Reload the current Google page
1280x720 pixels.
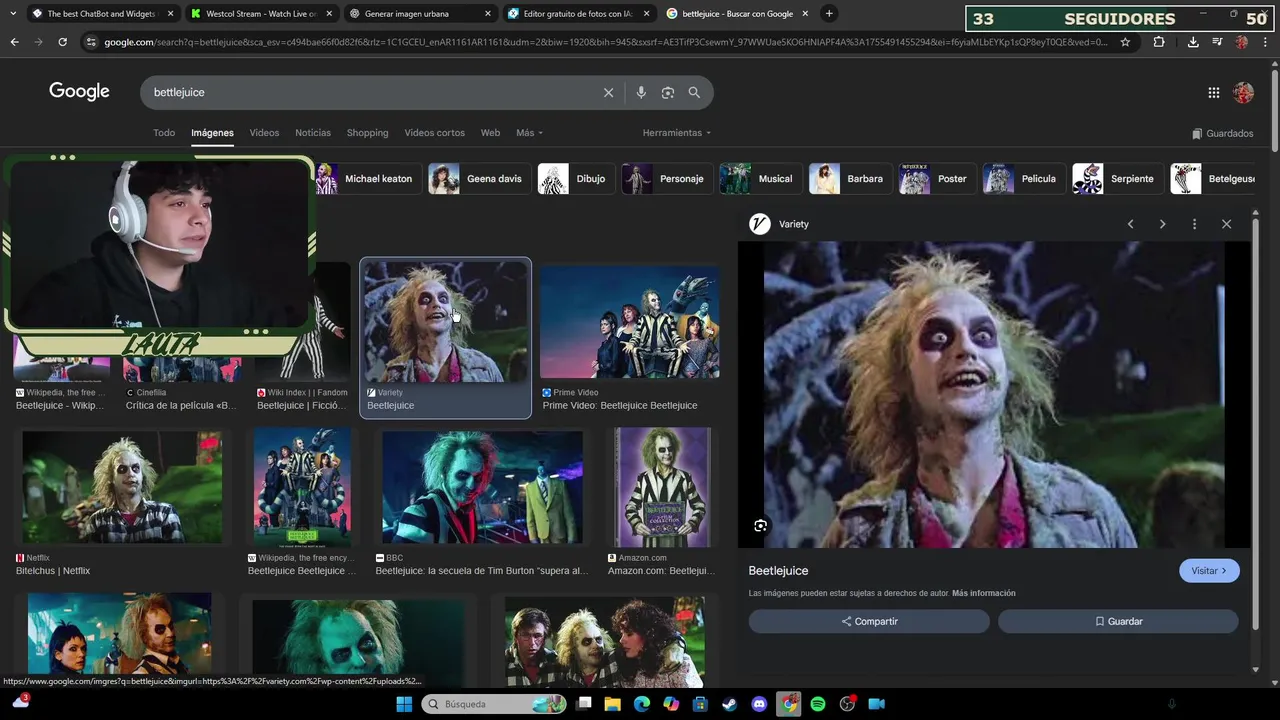[x=62, y=42]
